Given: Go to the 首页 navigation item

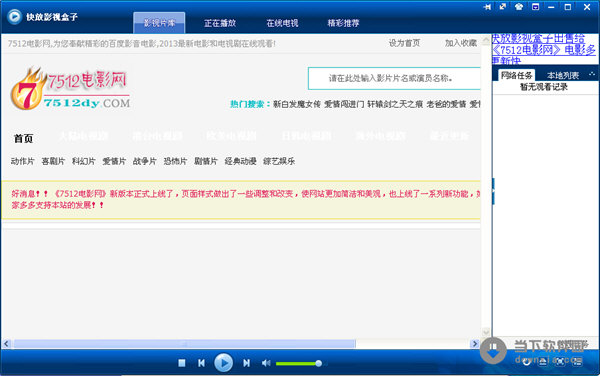Looking at the screenshot, I should pos(23,138).
